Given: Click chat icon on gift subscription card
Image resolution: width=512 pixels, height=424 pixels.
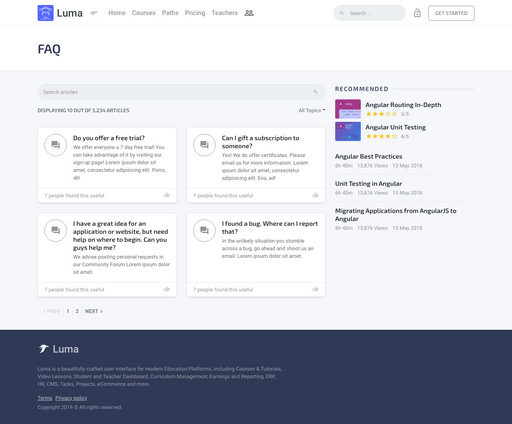Looking at the screenshot, I should tap(204, 145).
